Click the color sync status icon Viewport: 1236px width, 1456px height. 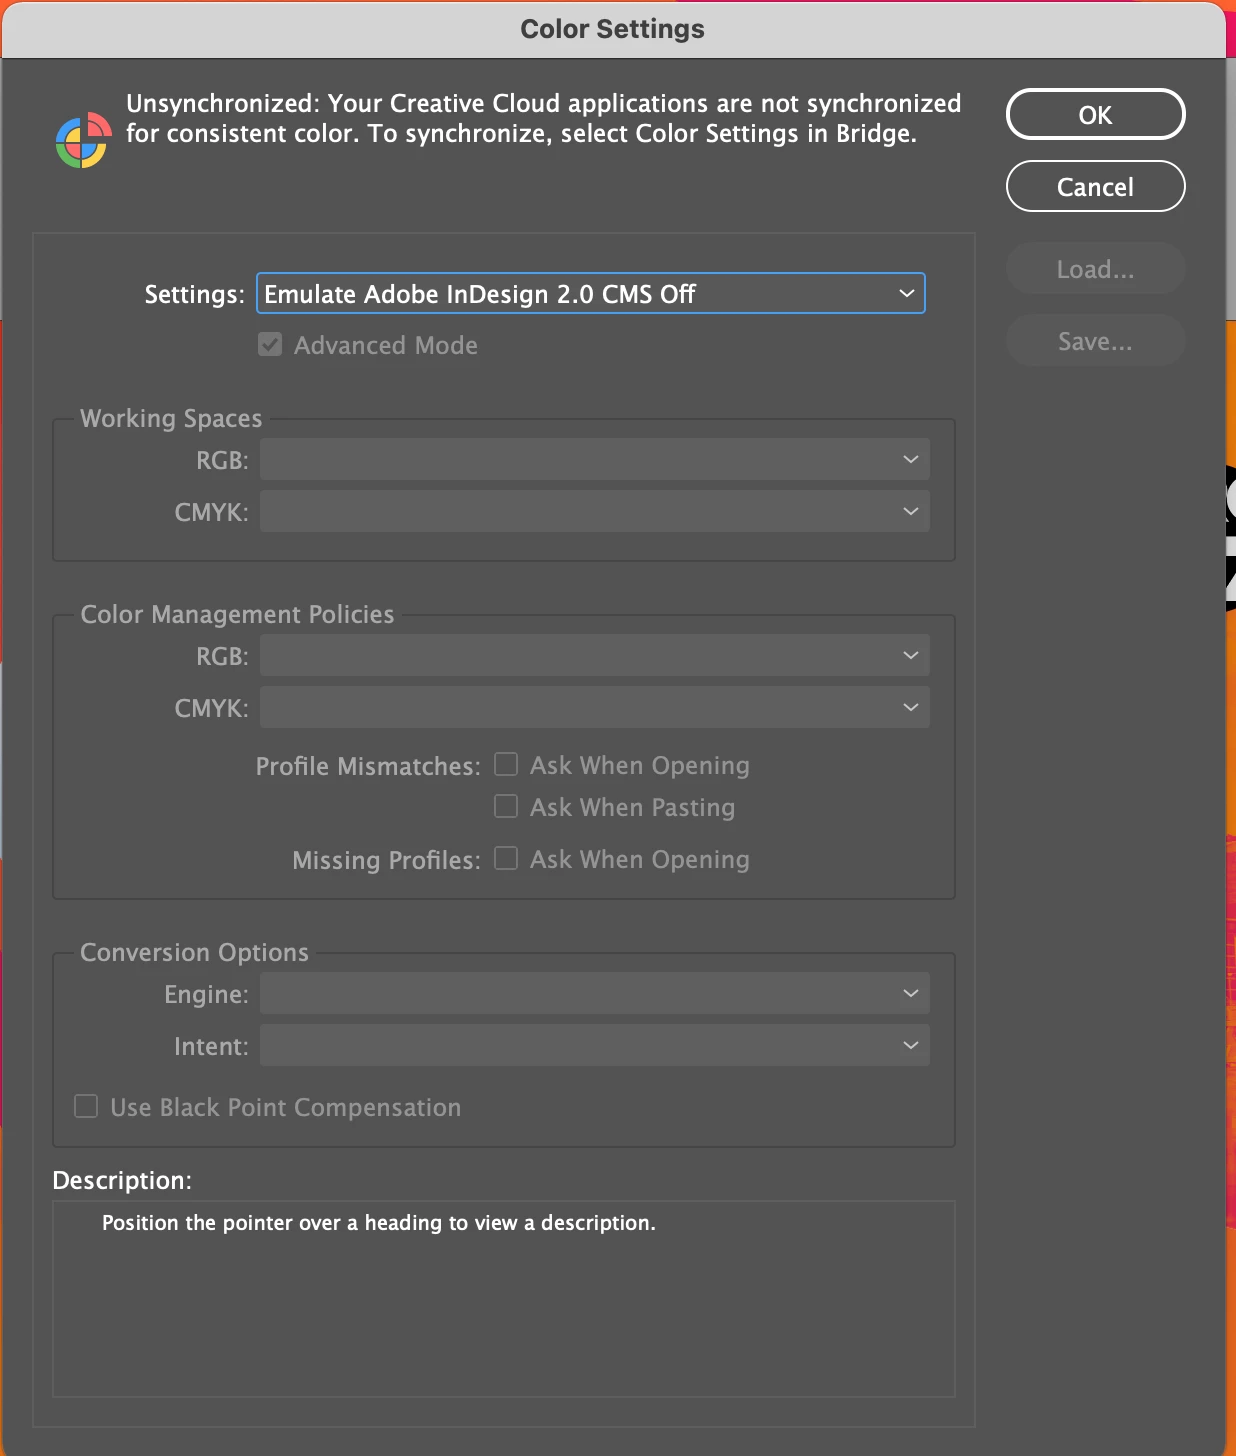[x=83, y=140]
